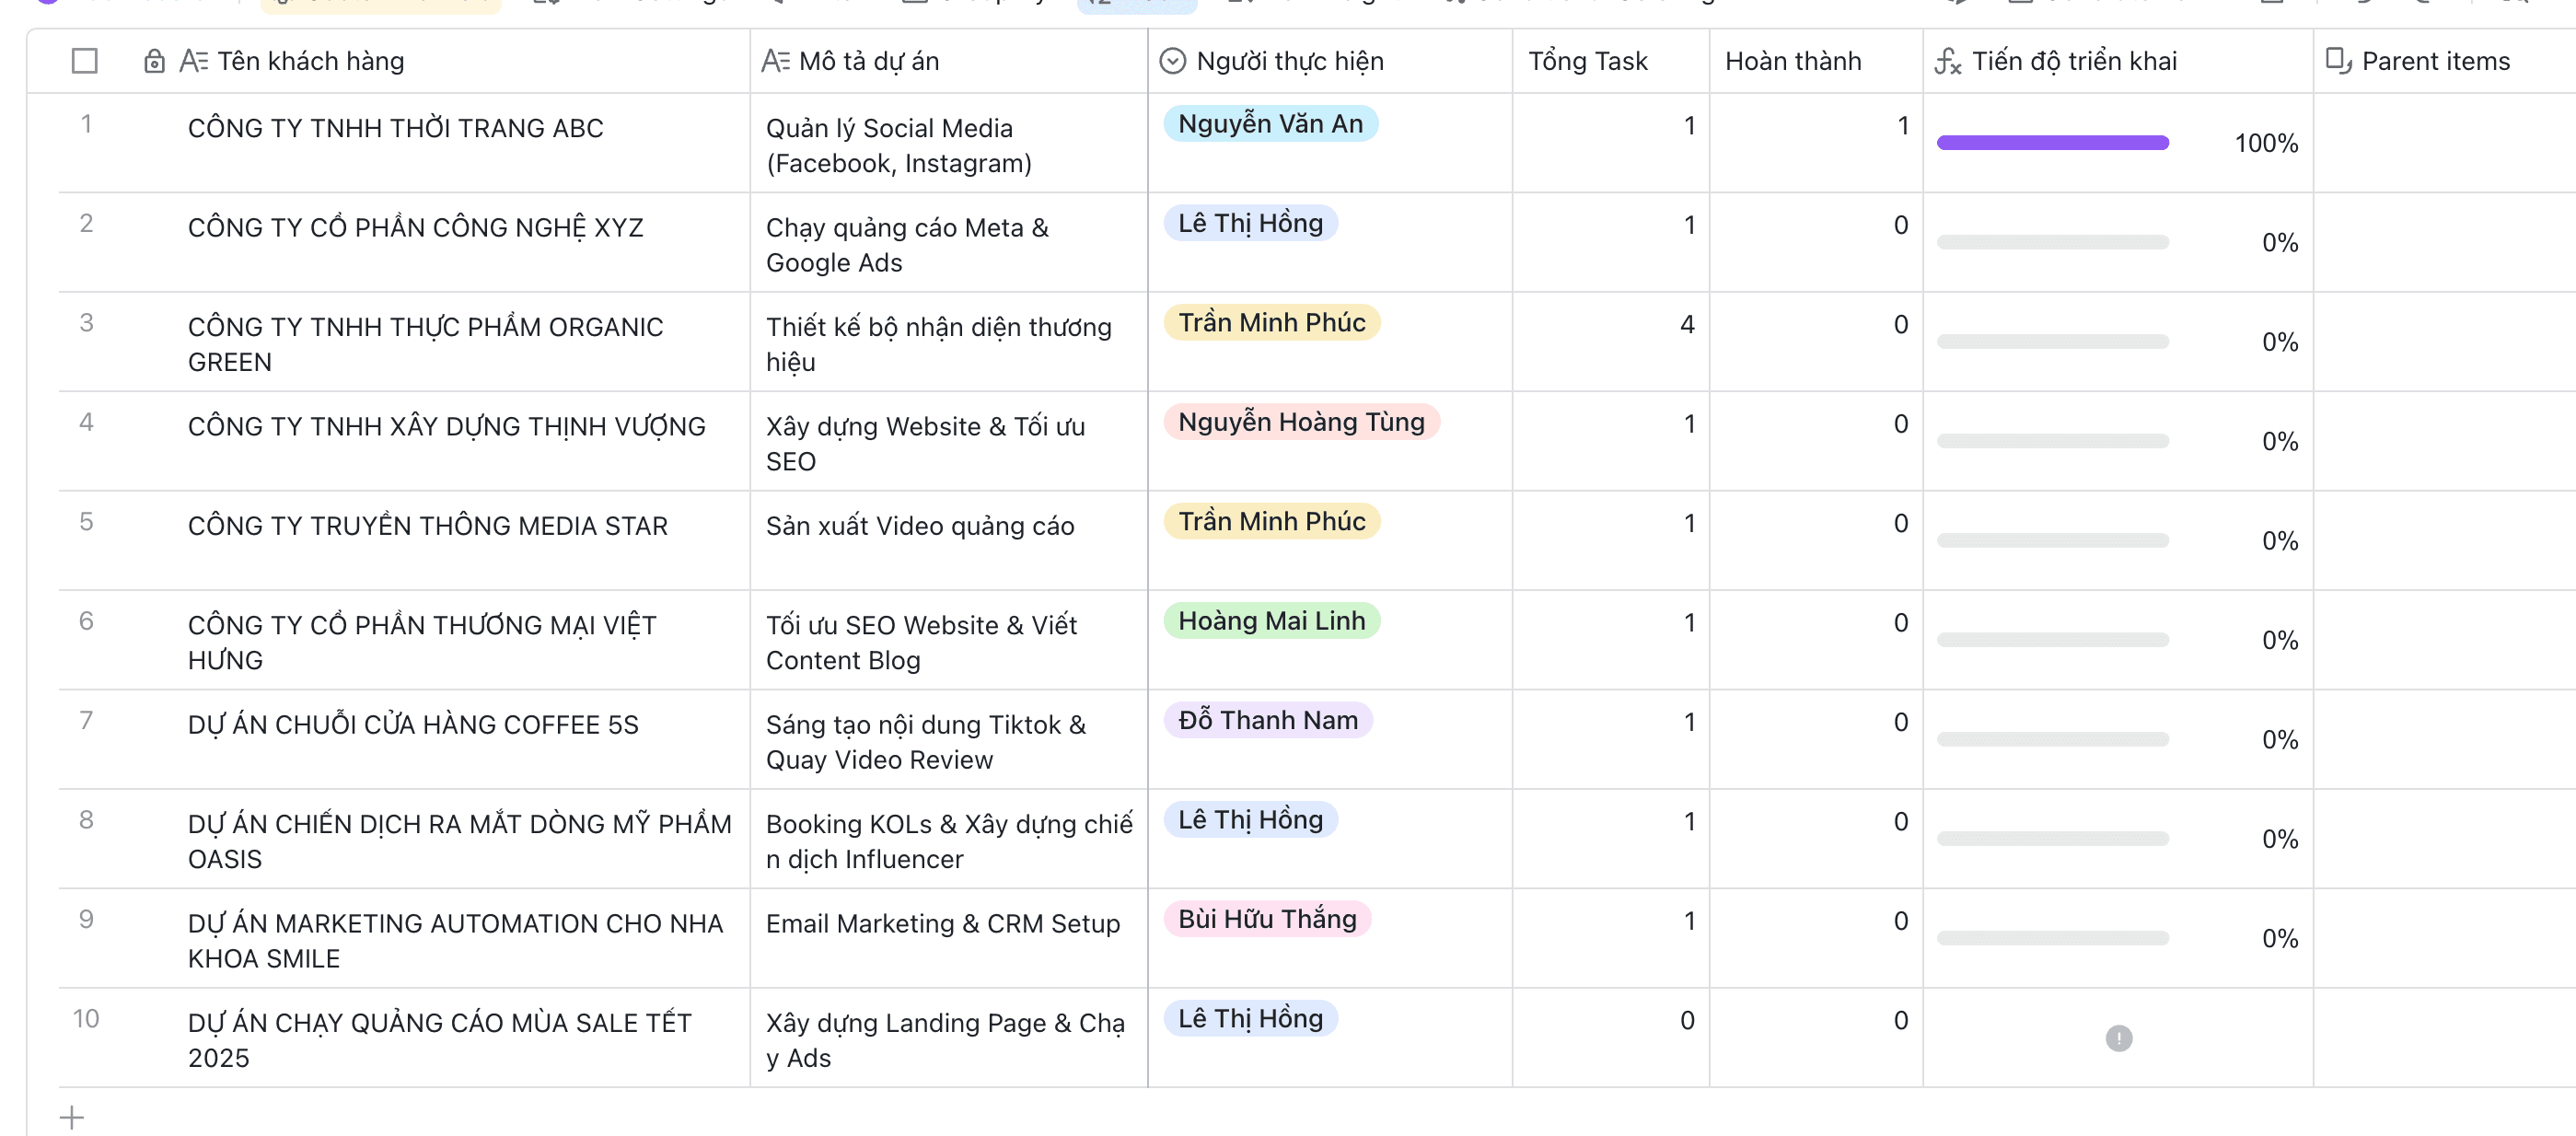This screenshot has height=1136, width=2576.
Task: Select row 3 via its row number
Action: pyautogui.click(x=86, y=323)
